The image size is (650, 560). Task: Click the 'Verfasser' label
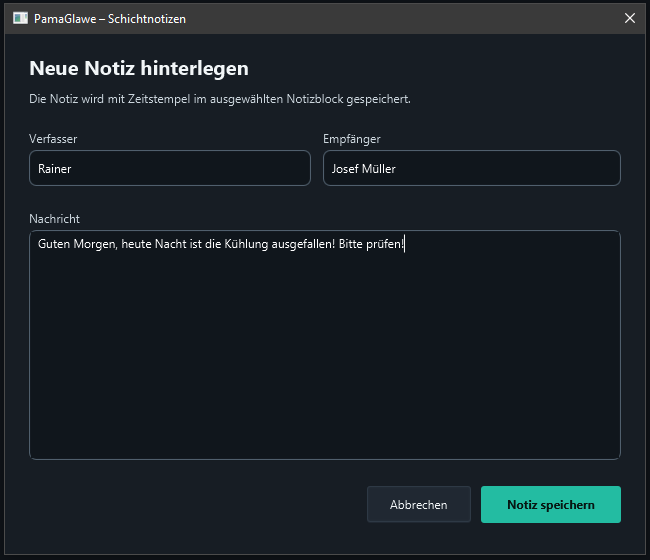tap(53, 139)
